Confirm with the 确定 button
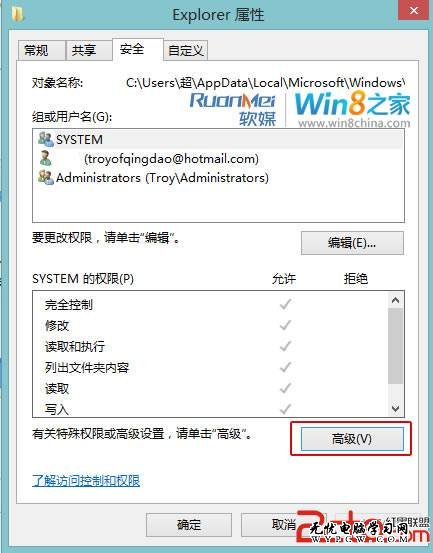The width and height of the screenshot is (433, 553). coord(189,525)
